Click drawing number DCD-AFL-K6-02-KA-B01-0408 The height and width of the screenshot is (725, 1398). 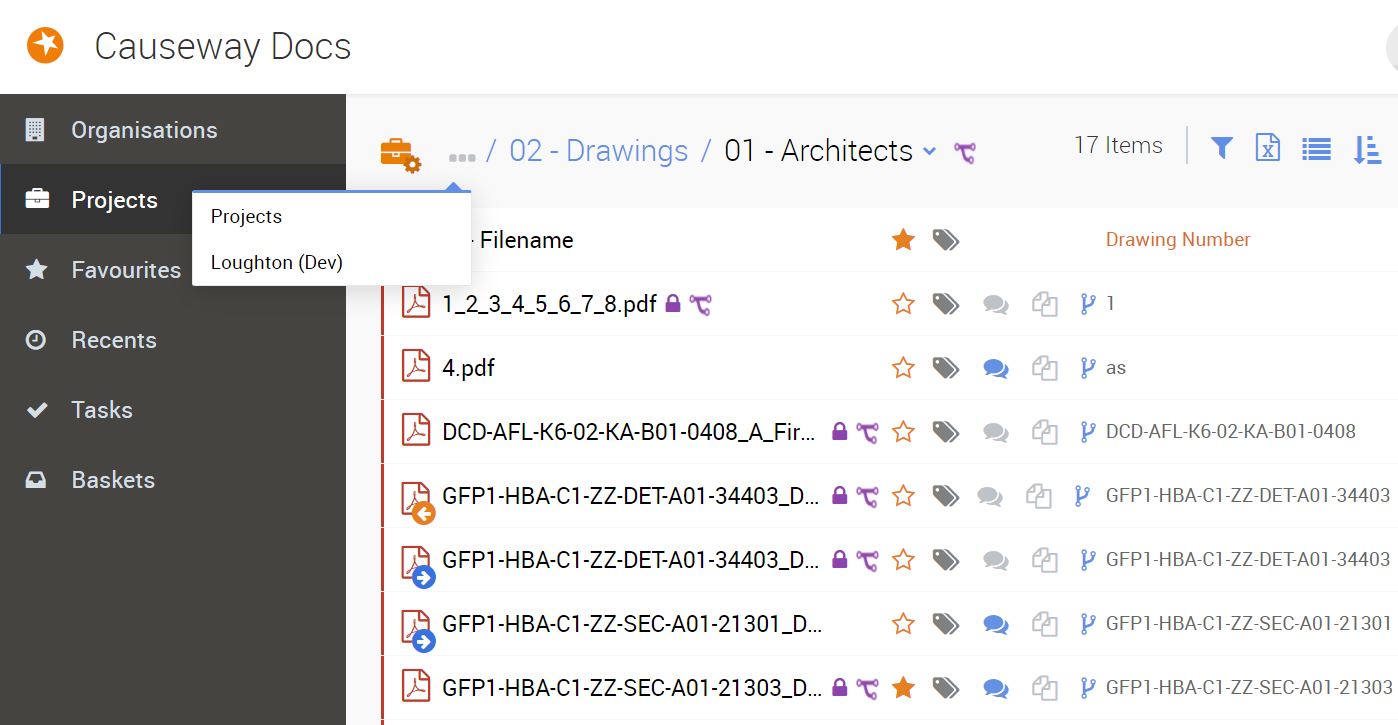tap(1231, 432)
